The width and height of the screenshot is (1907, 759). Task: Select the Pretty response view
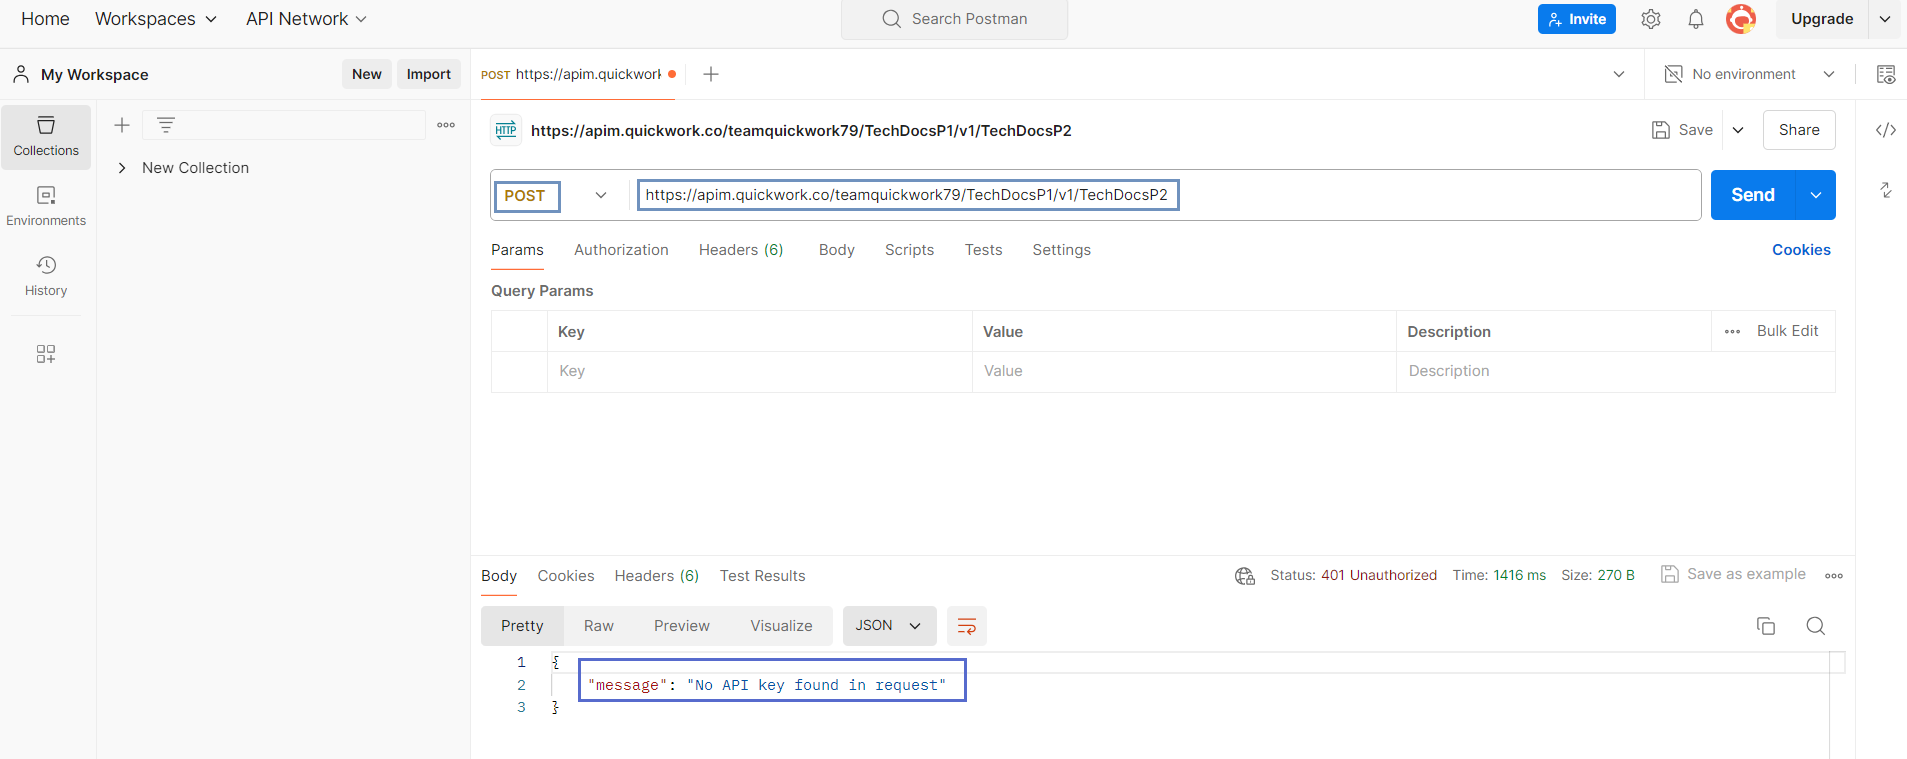click(x=522, y=626)
